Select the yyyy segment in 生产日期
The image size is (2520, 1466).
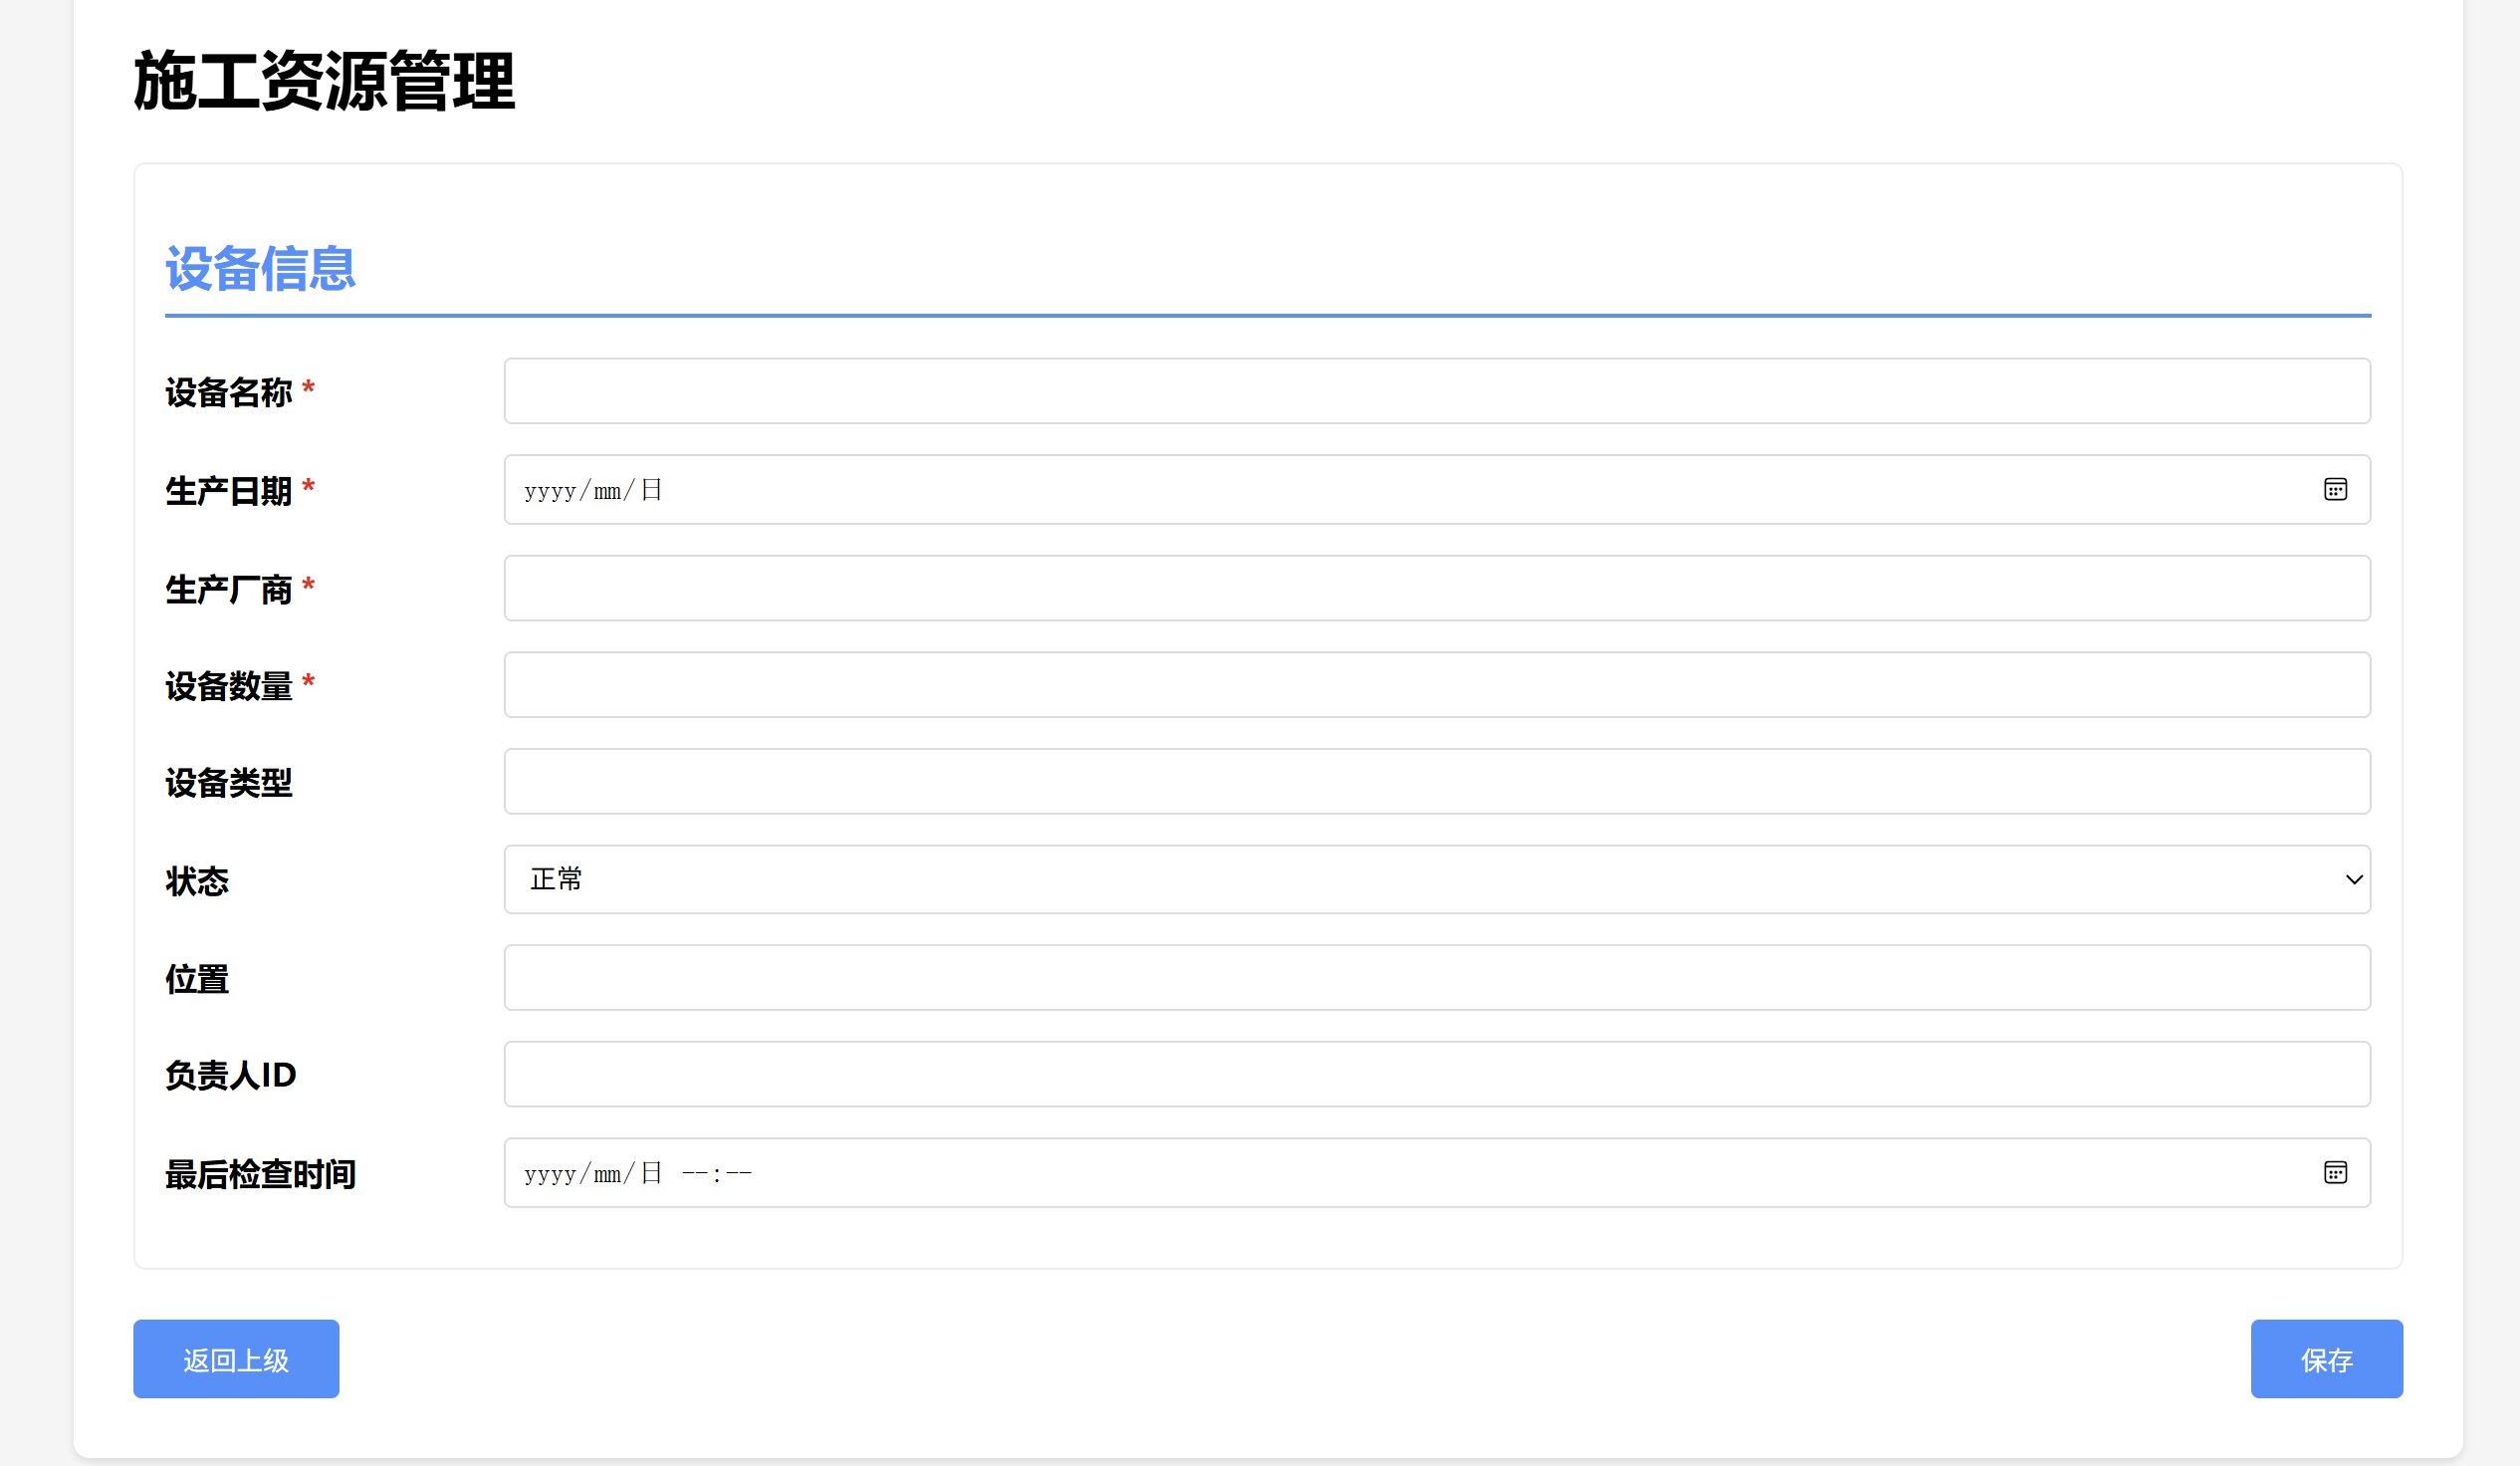(550, 491)
